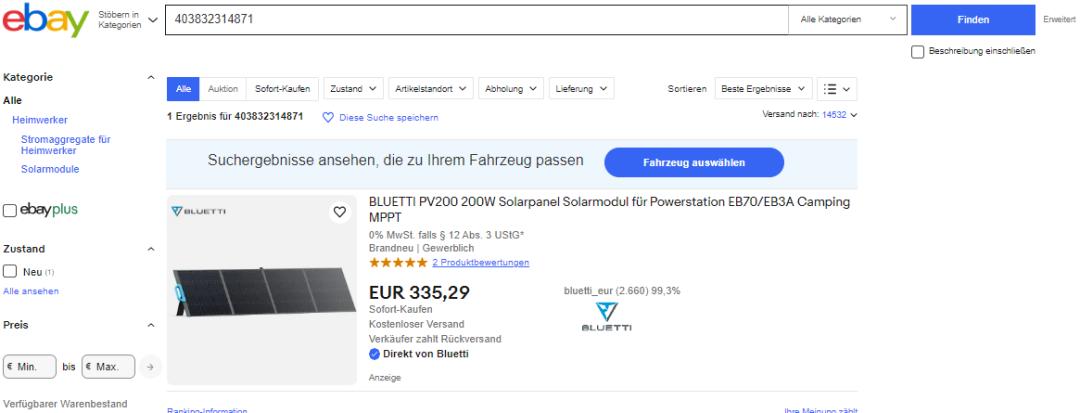This screenshot has width=1080, height=413.
Task: Check the 'Neu' condition checkbox
Action: point(10,271)
